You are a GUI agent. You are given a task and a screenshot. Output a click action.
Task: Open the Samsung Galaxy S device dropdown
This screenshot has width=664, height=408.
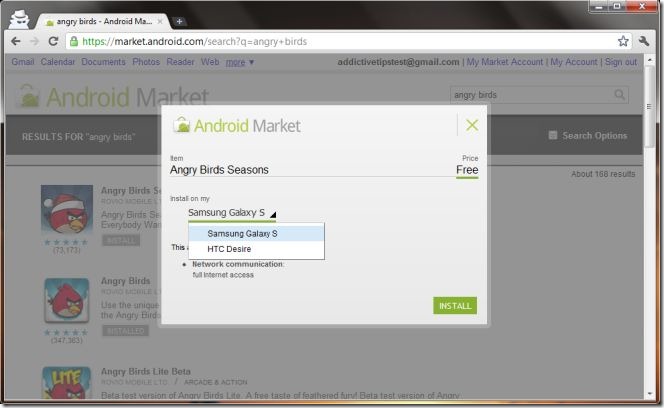click(x=232, y=213)
